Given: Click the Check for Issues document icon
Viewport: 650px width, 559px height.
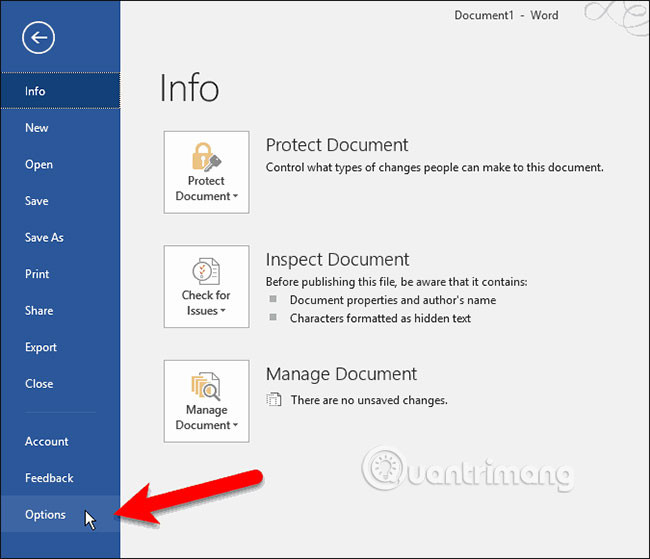Looking at the screenshot, I should 206,269.
